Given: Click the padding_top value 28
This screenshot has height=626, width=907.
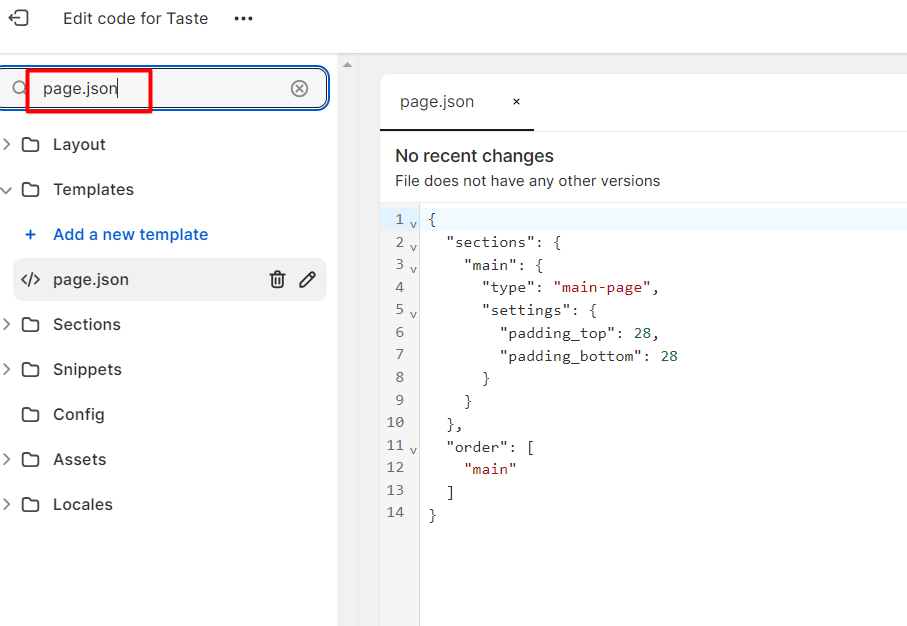Looking at the screenshot, I should (642, 333).
